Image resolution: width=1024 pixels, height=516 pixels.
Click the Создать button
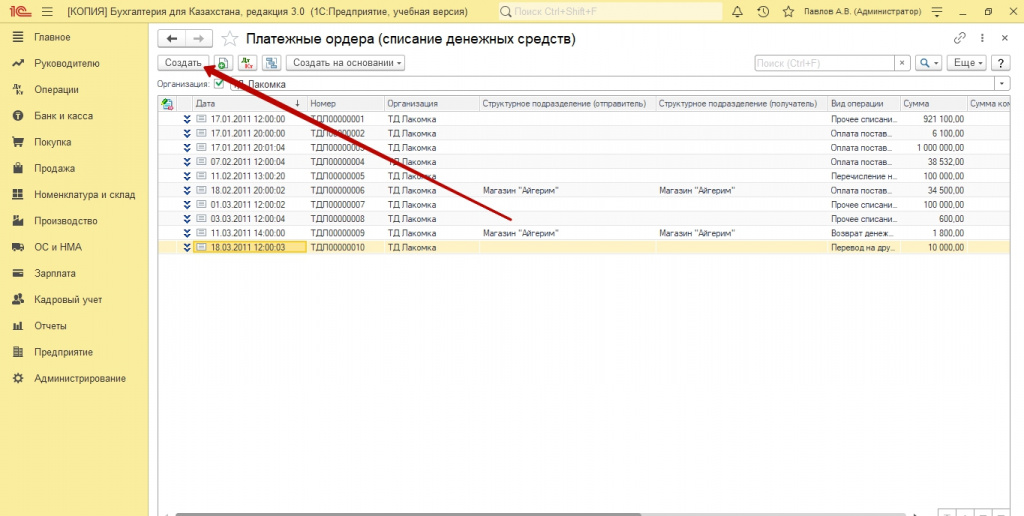183,63
